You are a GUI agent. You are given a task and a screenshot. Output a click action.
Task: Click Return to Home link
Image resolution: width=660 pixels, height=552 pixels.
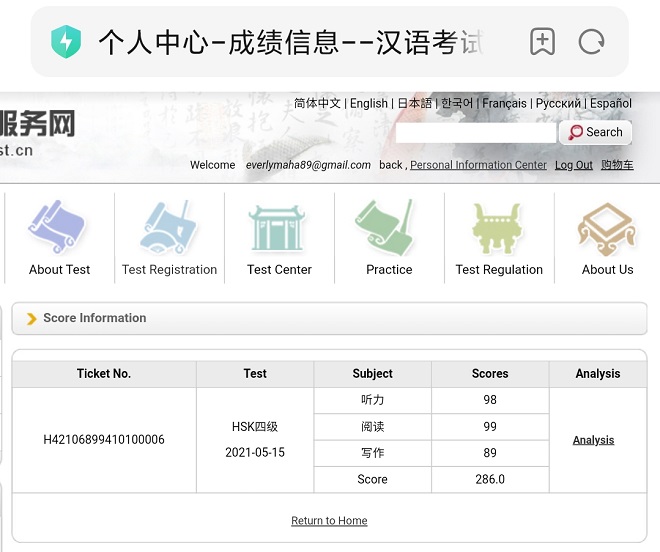click(x=329, y=521)
